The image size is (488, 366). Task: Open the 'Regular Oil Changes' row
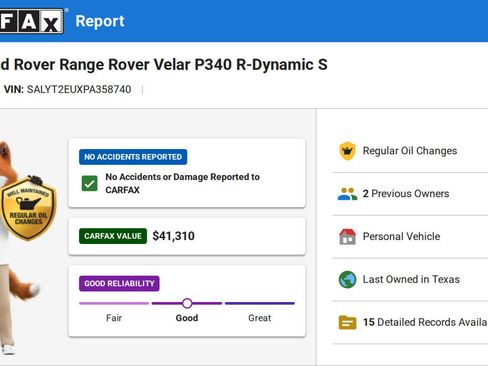pyautogui.click(x=410, y=151)
